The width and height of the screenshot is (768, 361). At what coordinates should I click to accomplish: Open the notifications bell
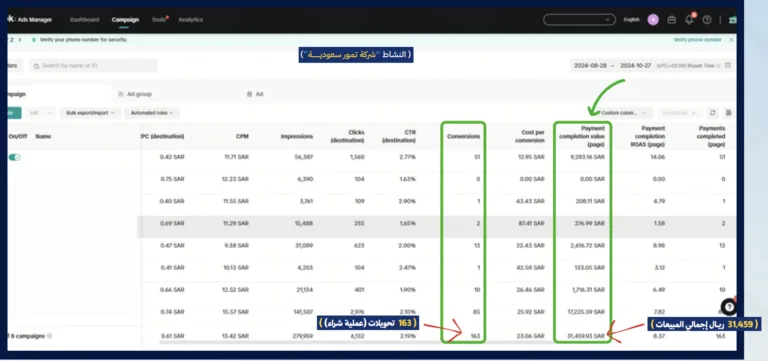(x=689, y=20)
